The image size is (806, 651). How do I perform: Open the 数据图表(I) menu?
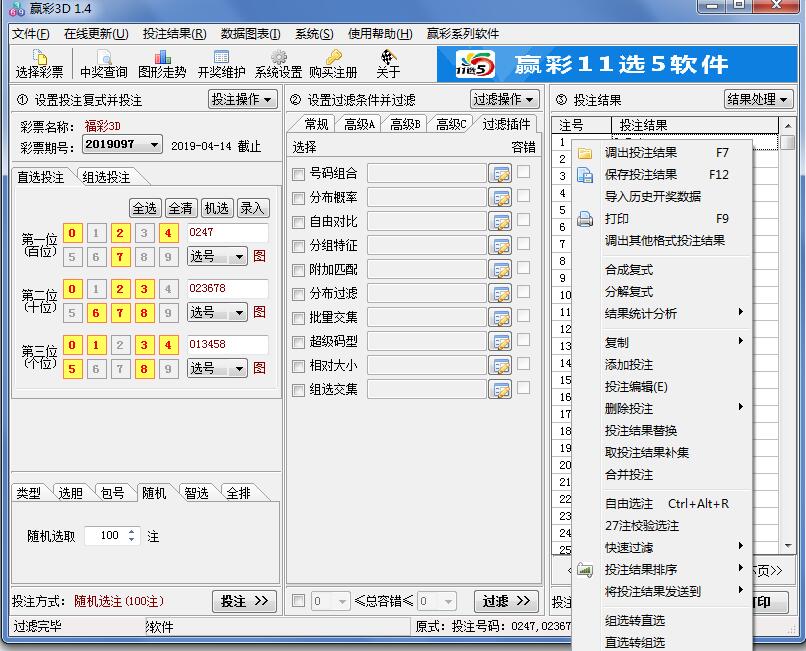coord(249,33)
